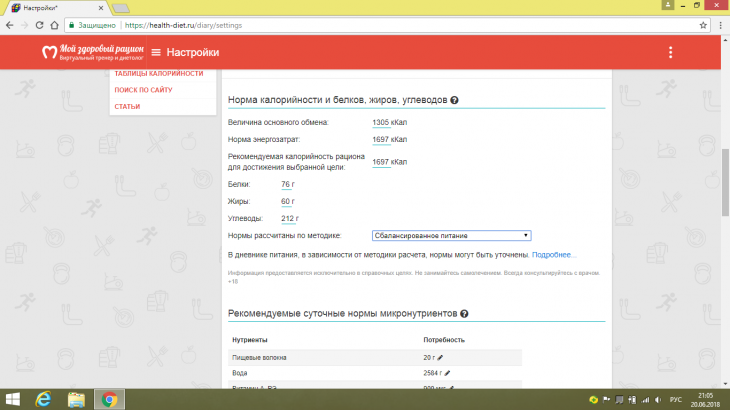
Task: Click help icon beside micronutrients heading
Action: click(464, 314)
